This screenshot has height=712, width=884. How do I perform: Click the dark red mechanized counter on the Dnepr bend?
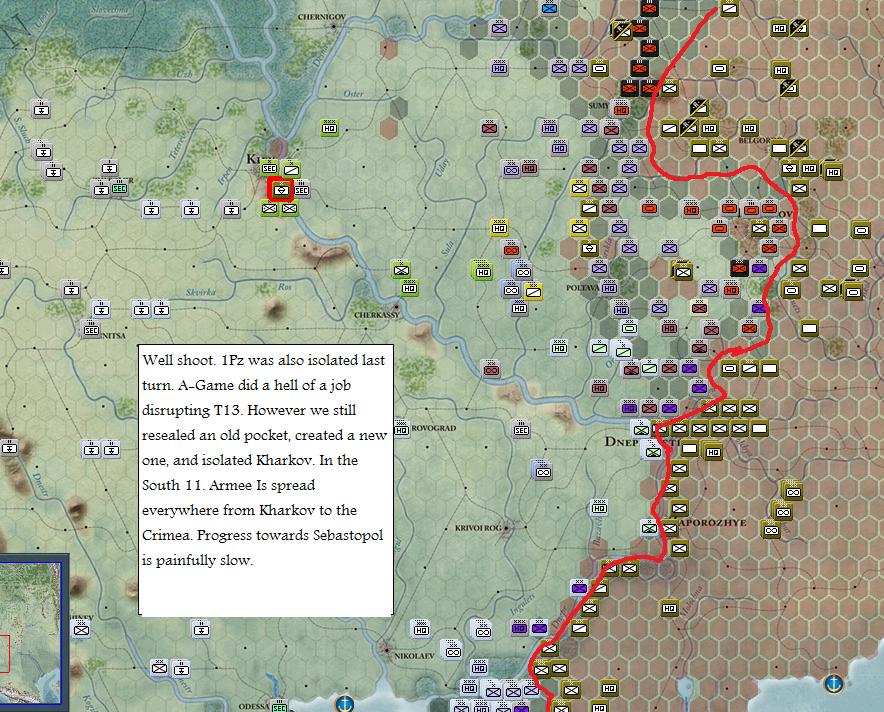coord(491,370)
